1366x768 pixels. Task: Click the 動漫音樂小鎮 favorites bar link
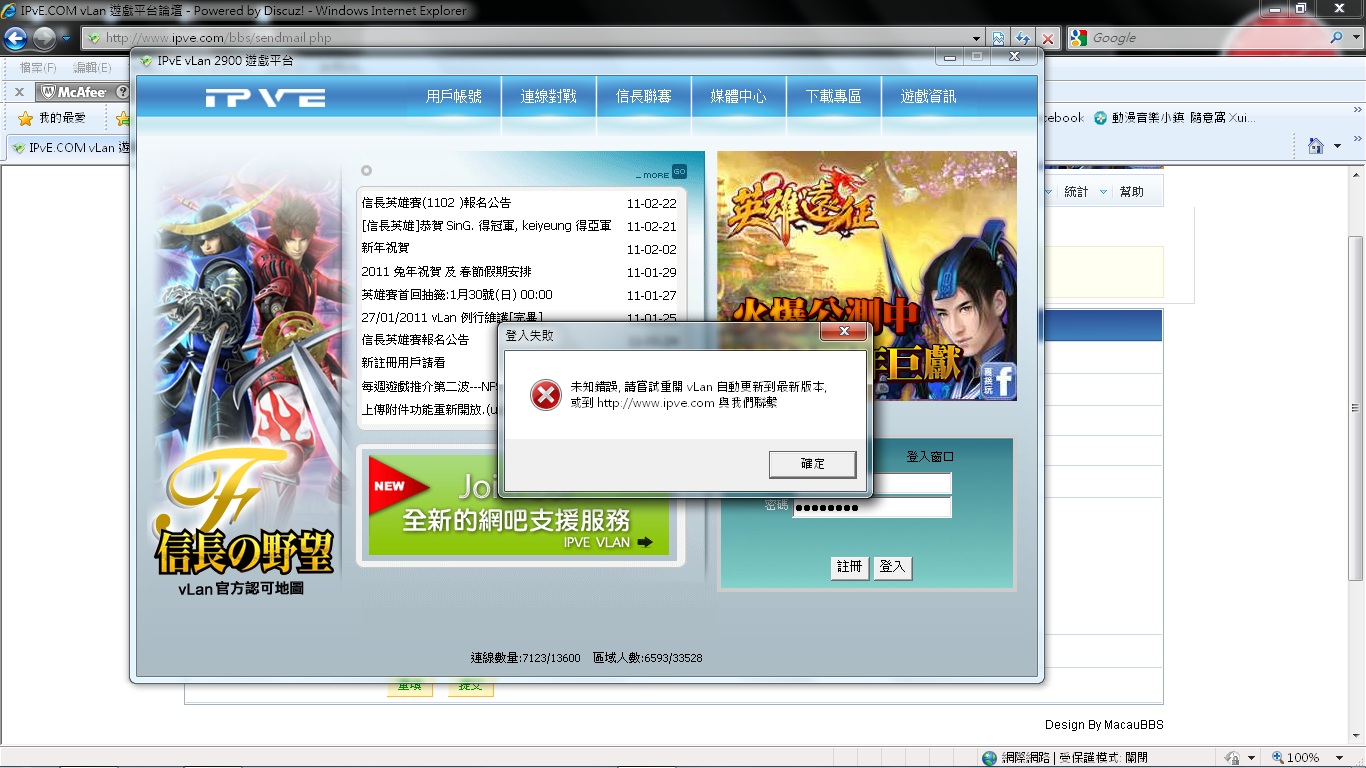1175,117
